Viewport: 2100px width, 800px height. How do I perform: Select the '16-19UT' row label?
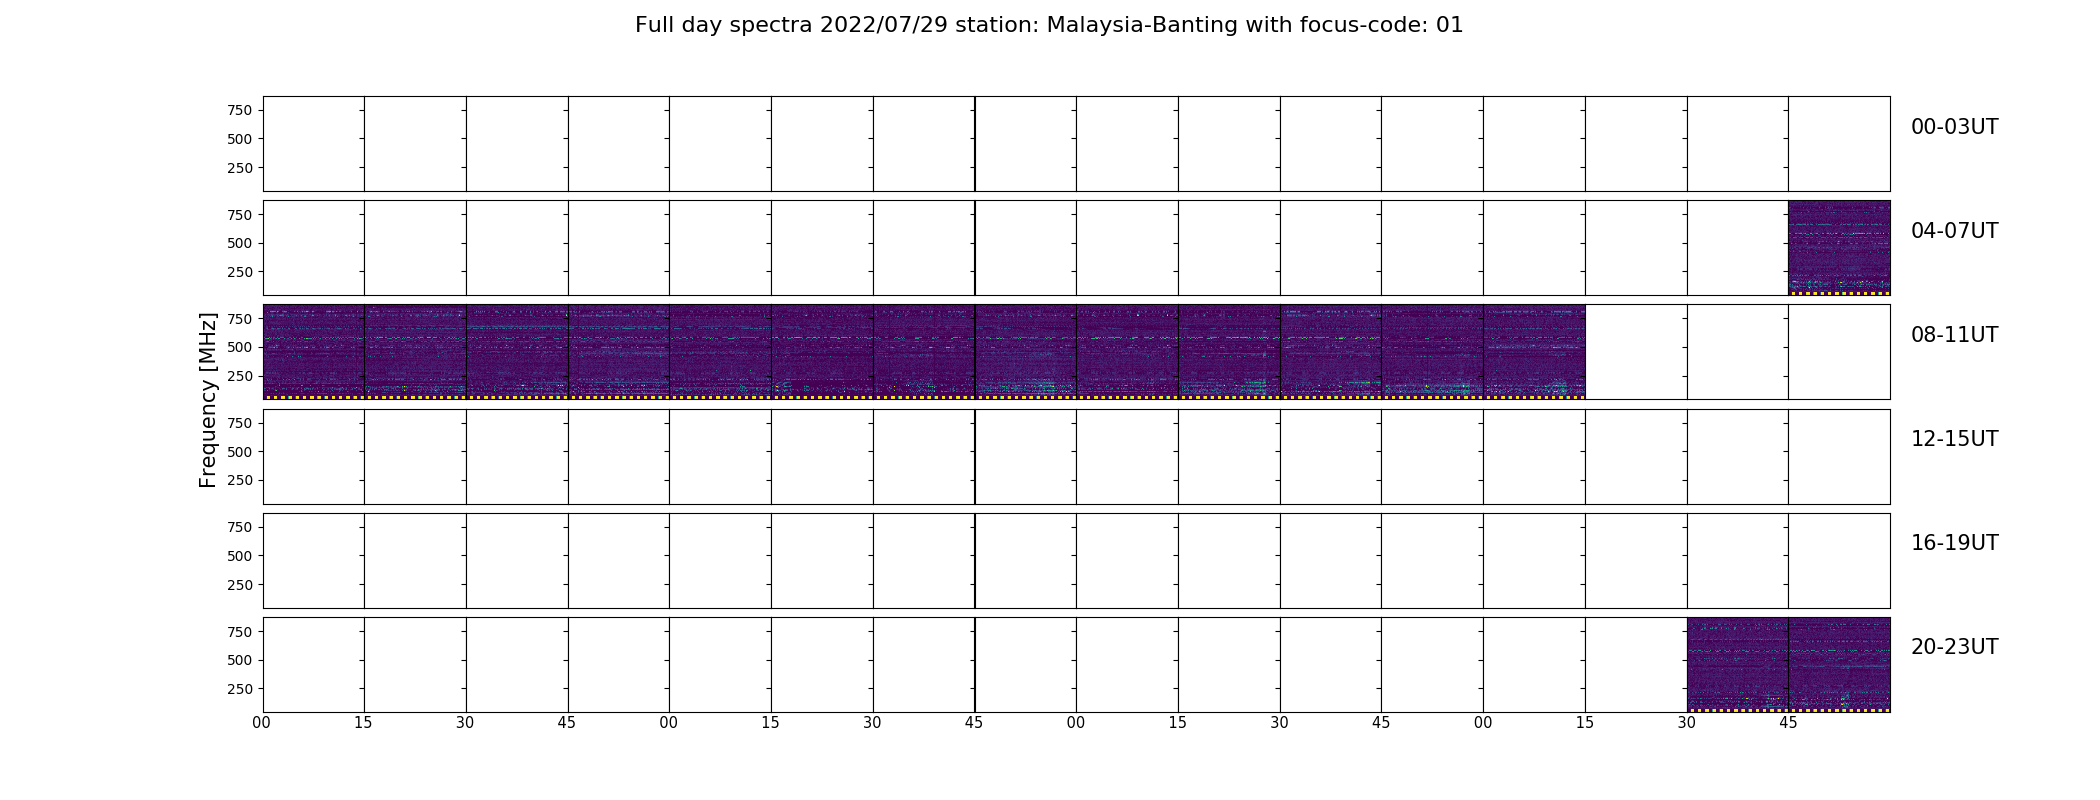point(1954,543)
